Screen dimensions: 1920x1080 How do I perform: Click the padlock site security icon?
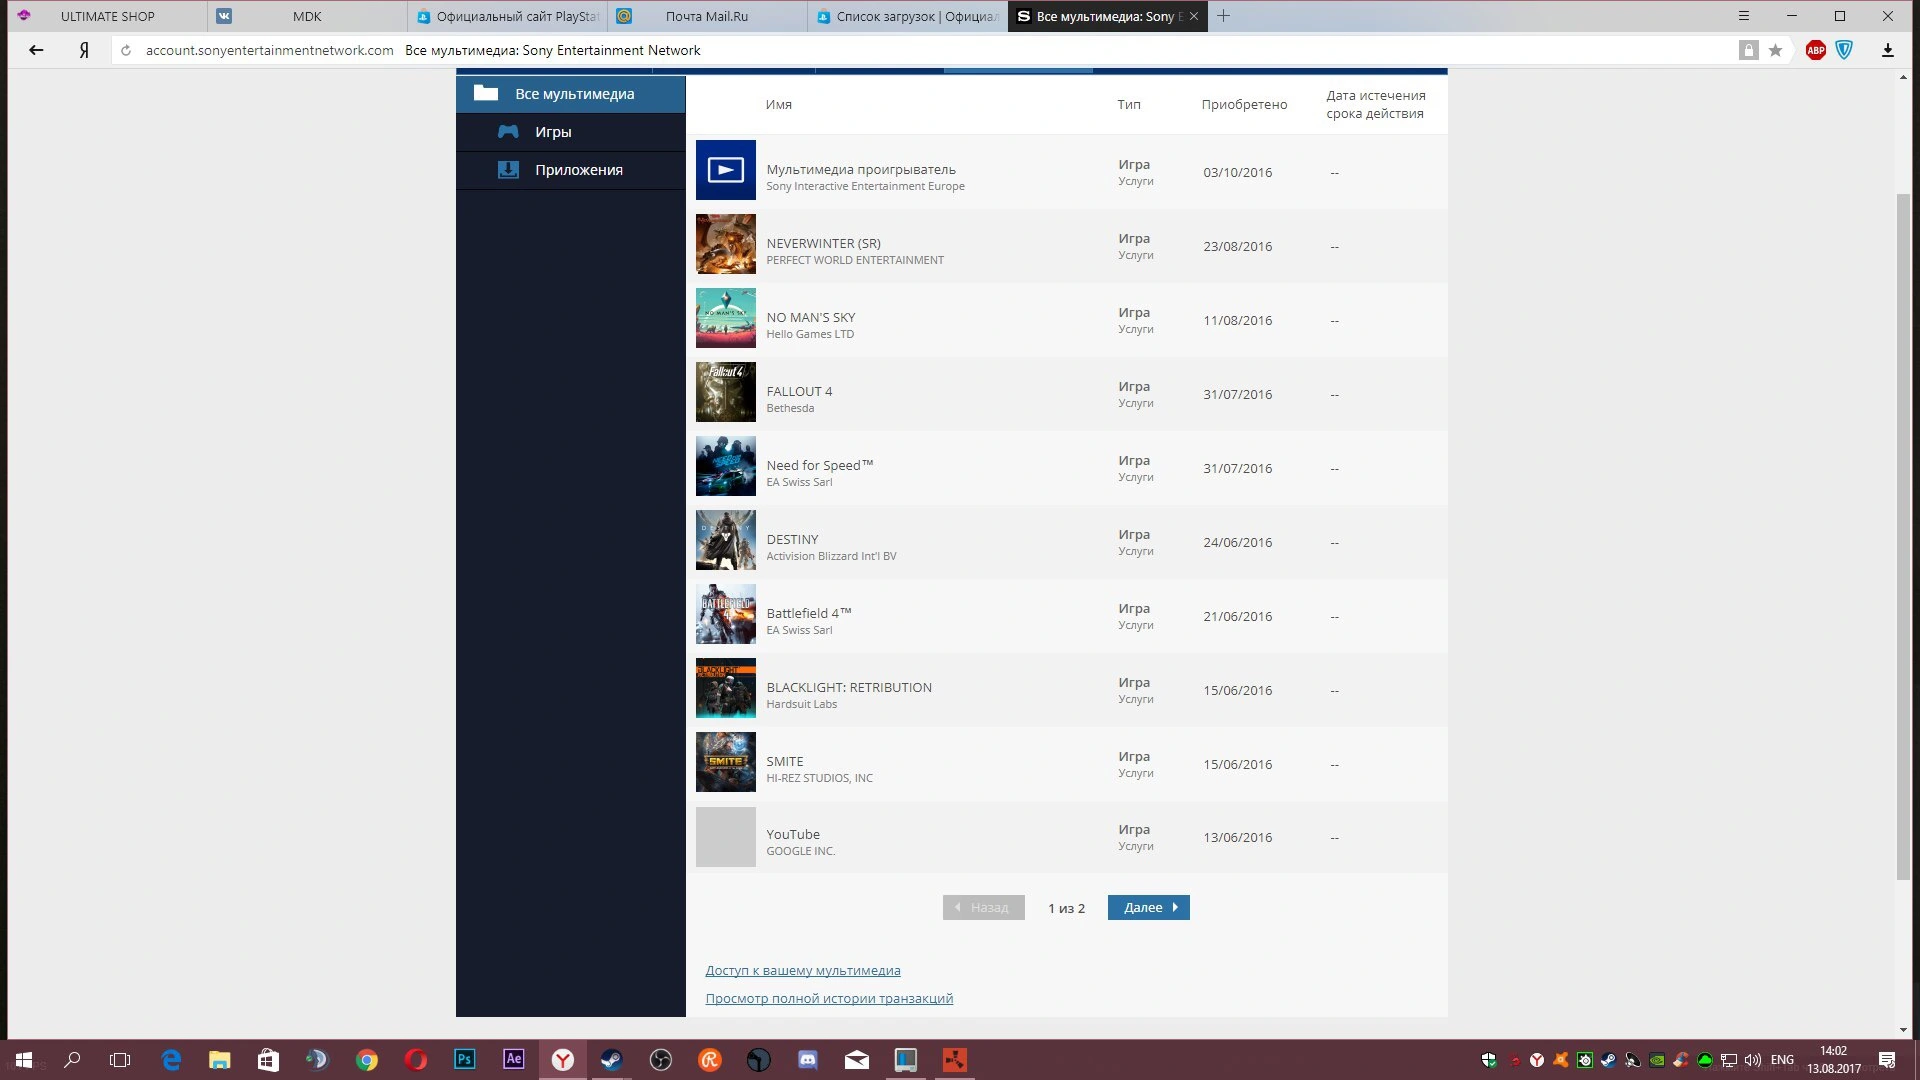tap(1748, 50)
